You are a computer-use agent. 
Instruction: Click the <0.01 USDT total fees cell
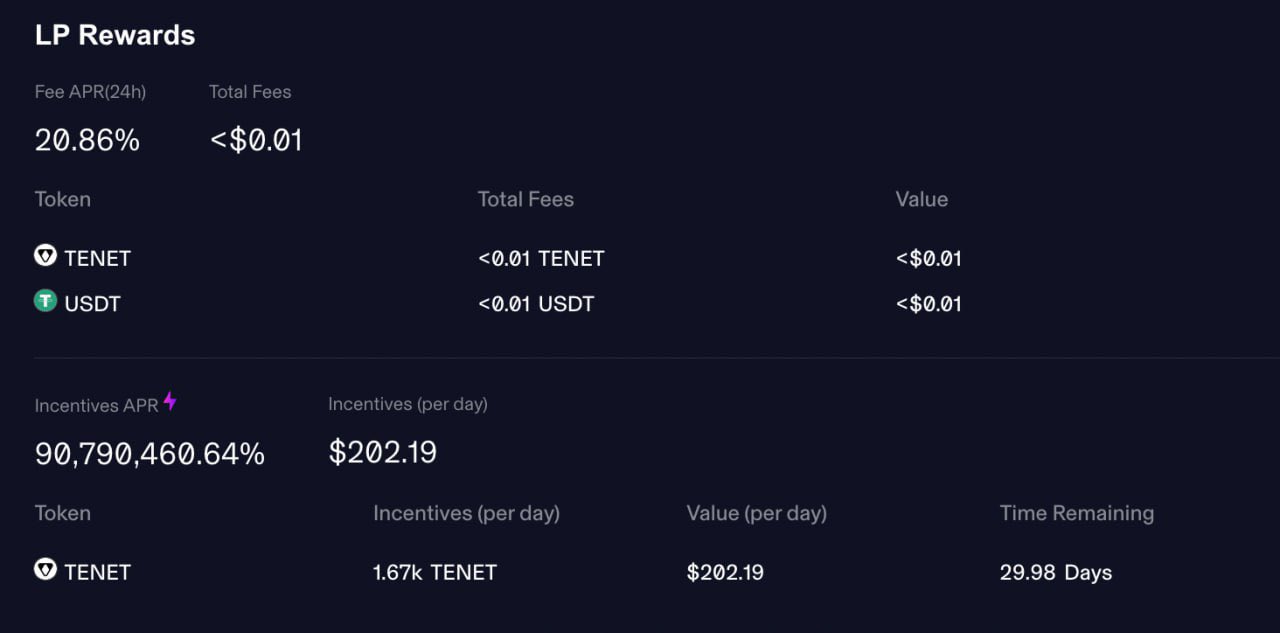click(x=536, y=304)
